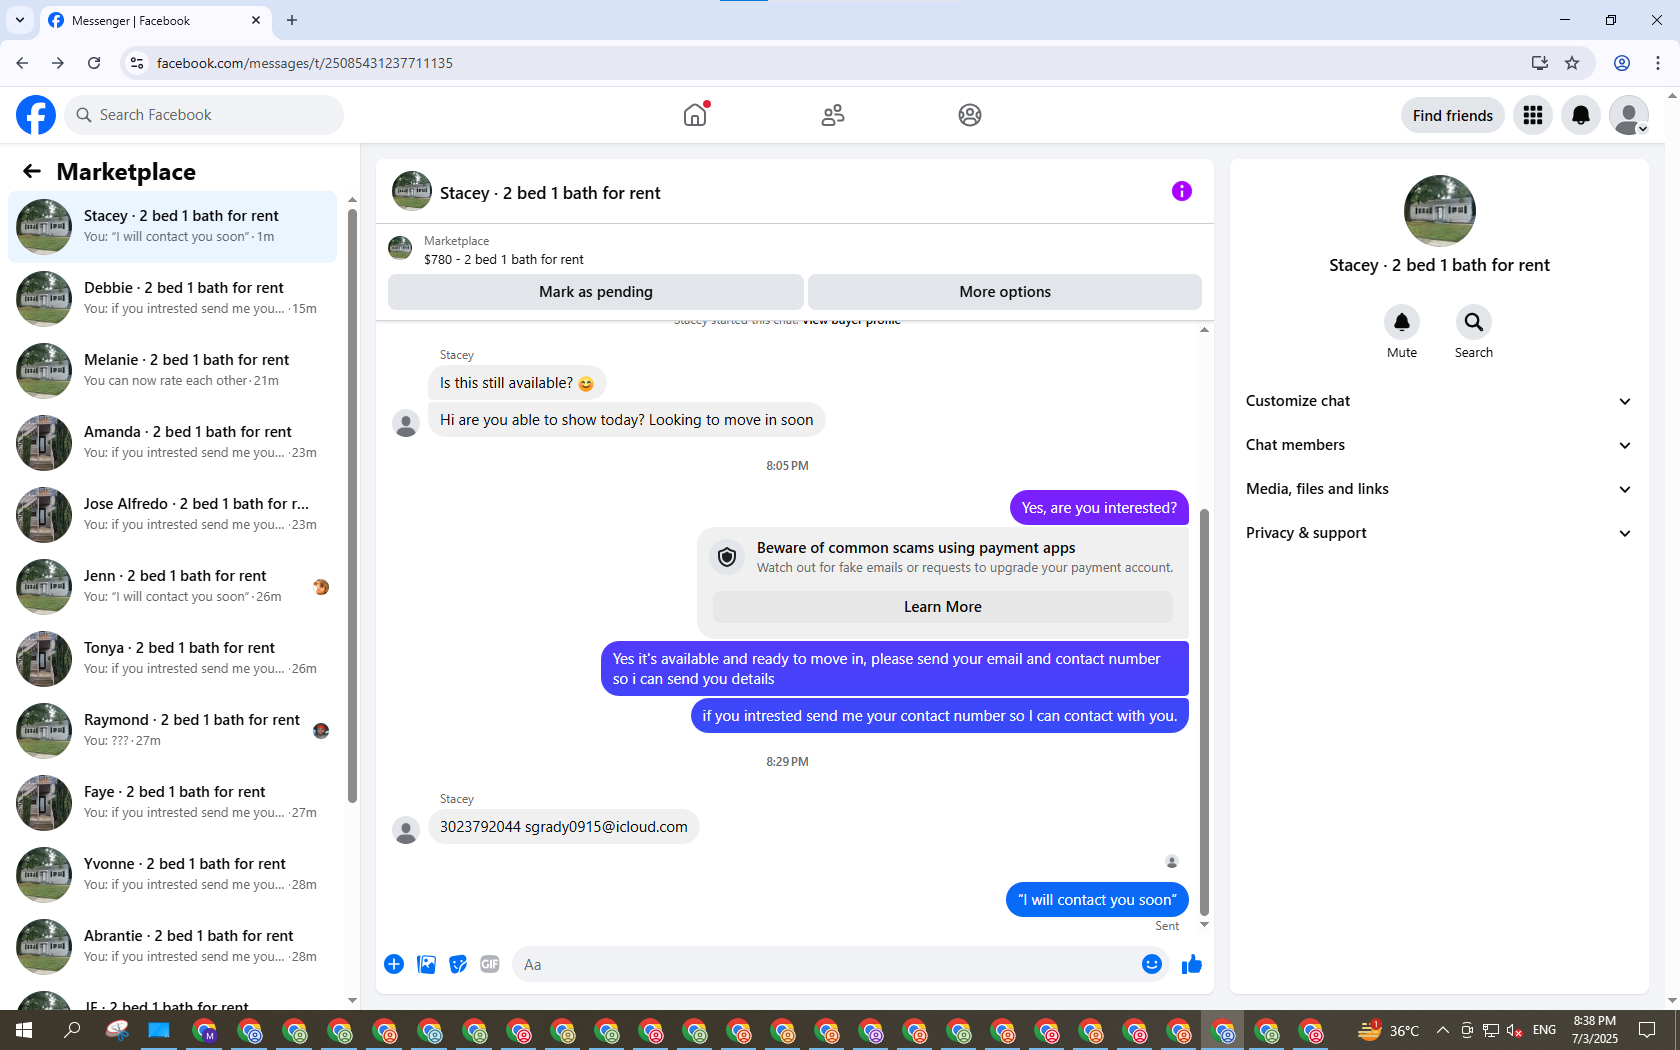Screen dimensions: 1680x1050
Task: Click the 'Yes, are you interested?' message
Action: pos(1099,508)
